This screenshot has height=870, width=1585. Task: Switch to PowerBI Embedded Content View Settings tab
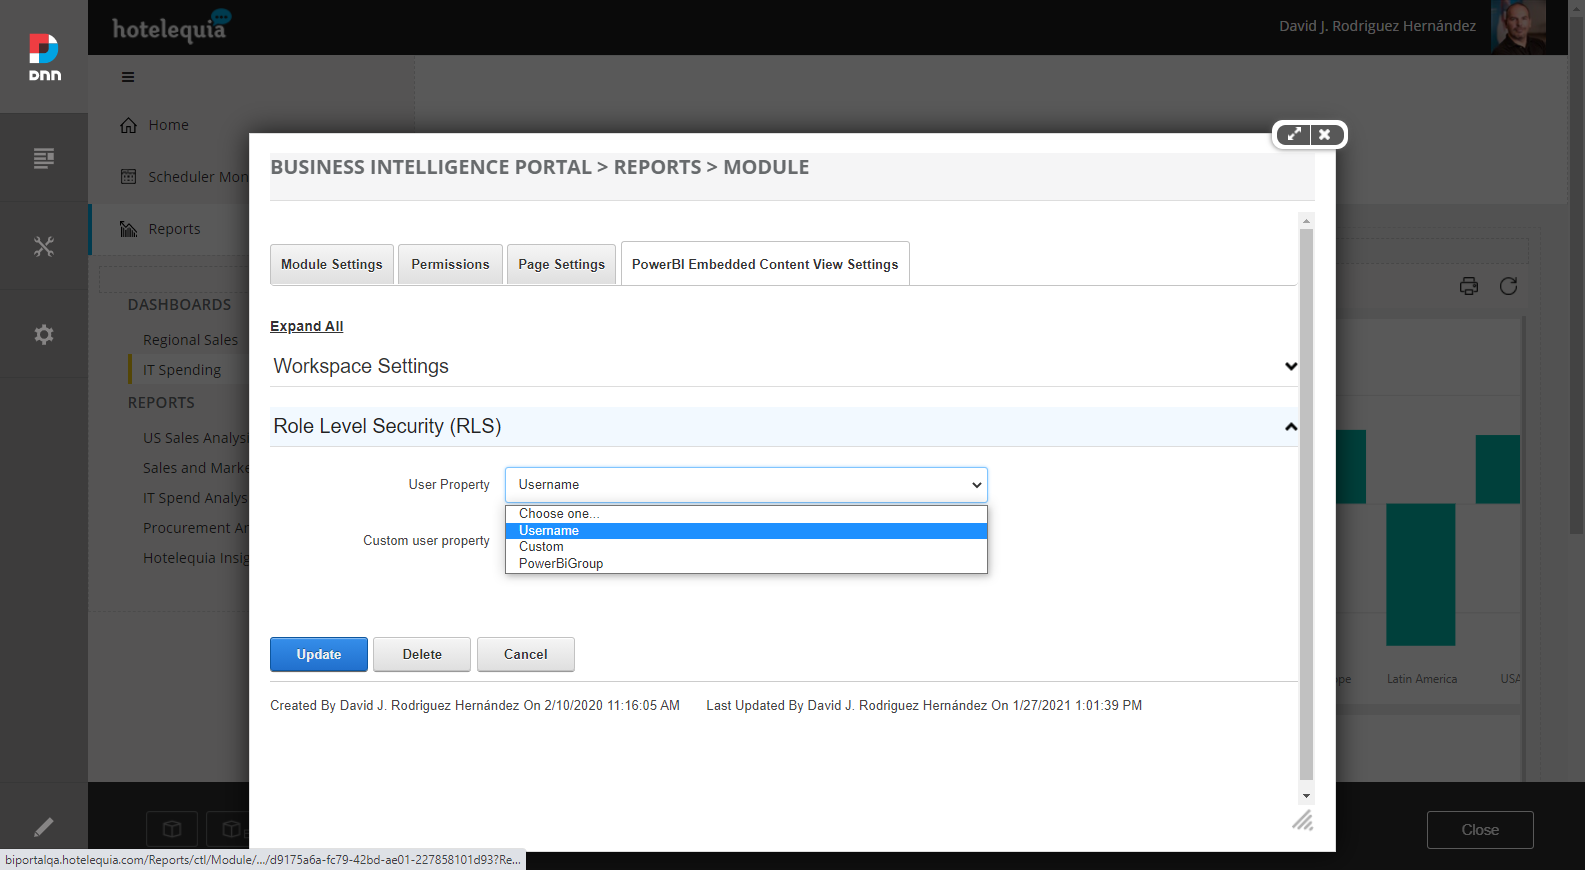(x=765, y=264)
